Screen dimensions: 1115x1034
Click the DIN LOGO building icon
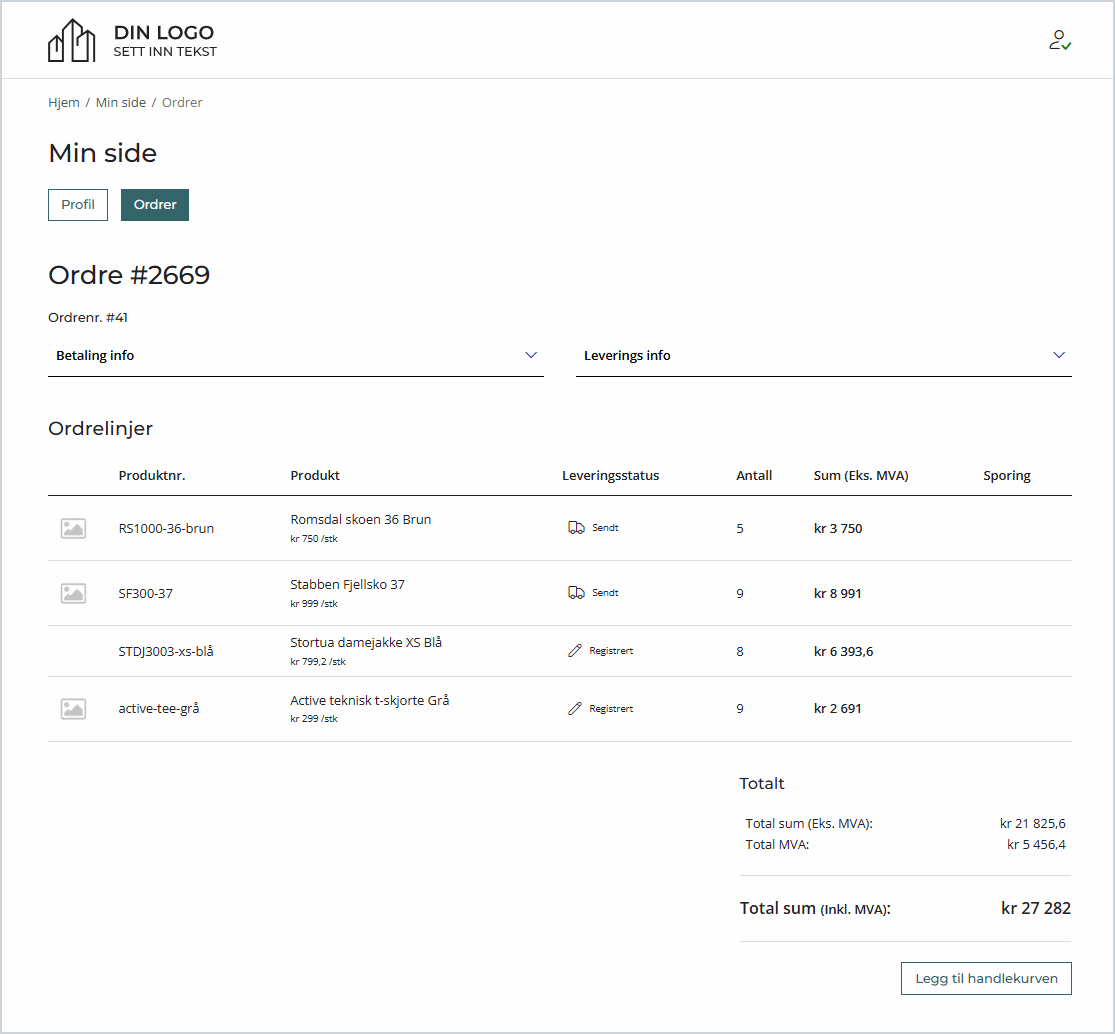tap(72, 41)
